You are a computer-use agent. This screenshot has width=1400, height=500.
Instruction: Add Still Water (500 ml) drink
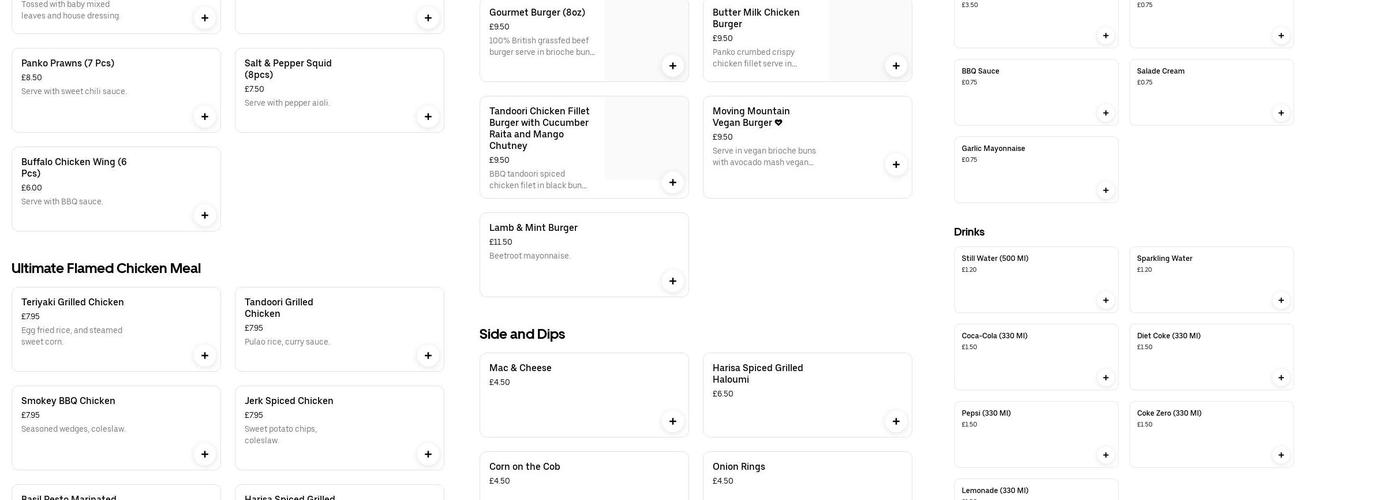[x=1106, y=301]
